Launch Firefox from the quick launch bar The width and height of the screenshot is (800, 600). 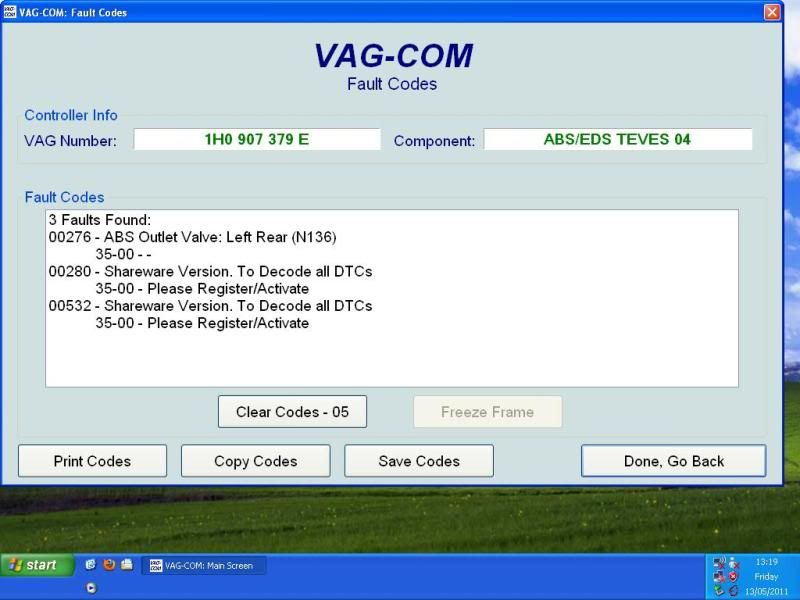(x=109, y=564)
